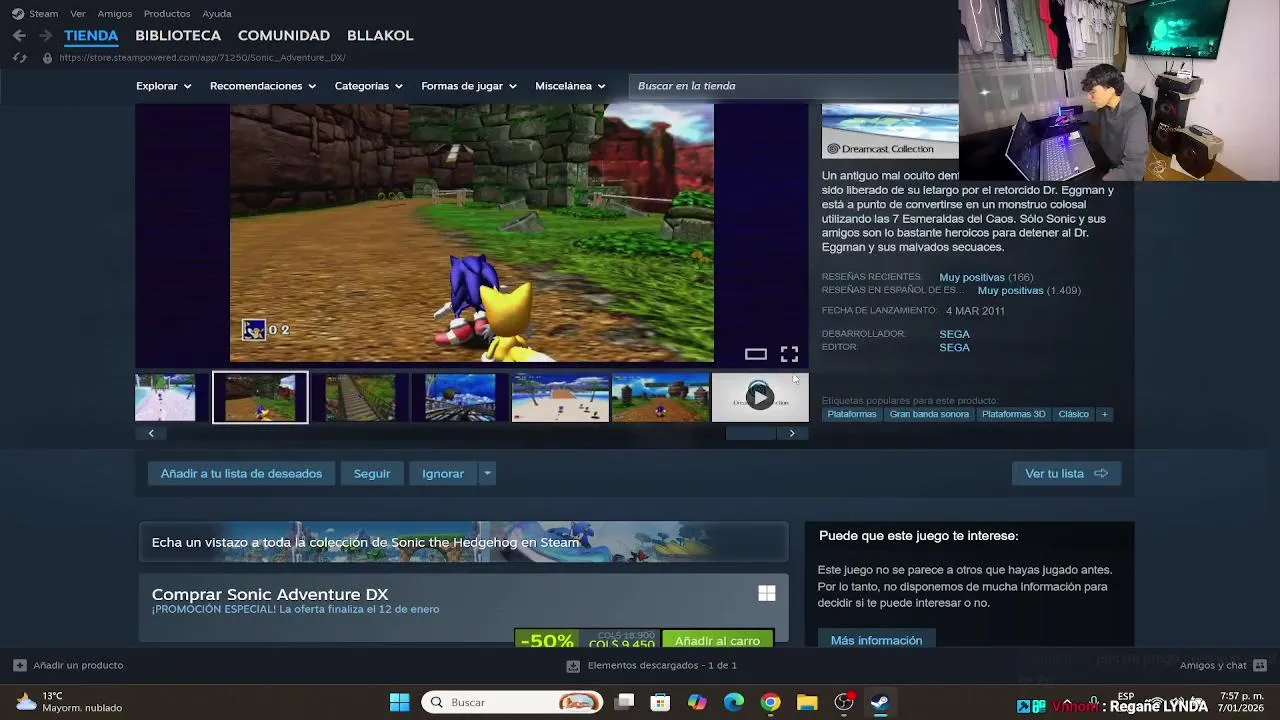Open the SEGA editor link
The image size is (1280, 720).
954,347
